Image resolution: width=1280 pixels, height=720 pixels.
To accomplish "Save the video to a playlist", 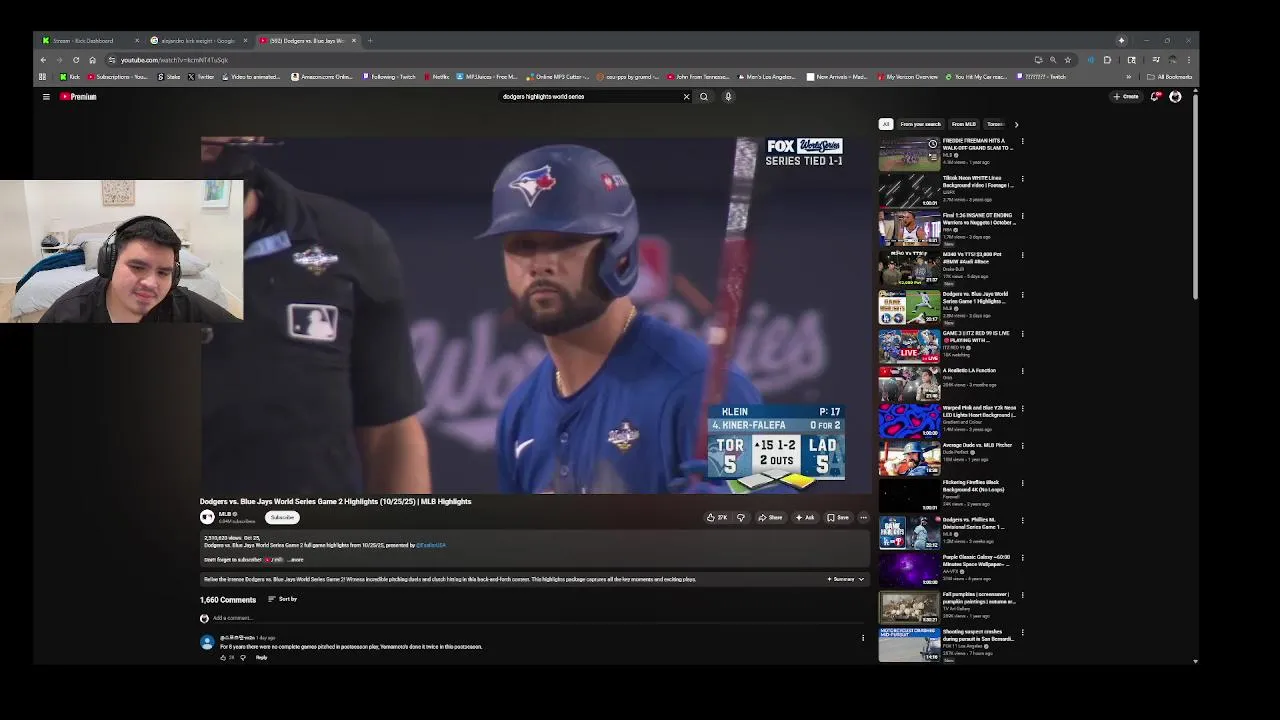I will click(838, 518).
